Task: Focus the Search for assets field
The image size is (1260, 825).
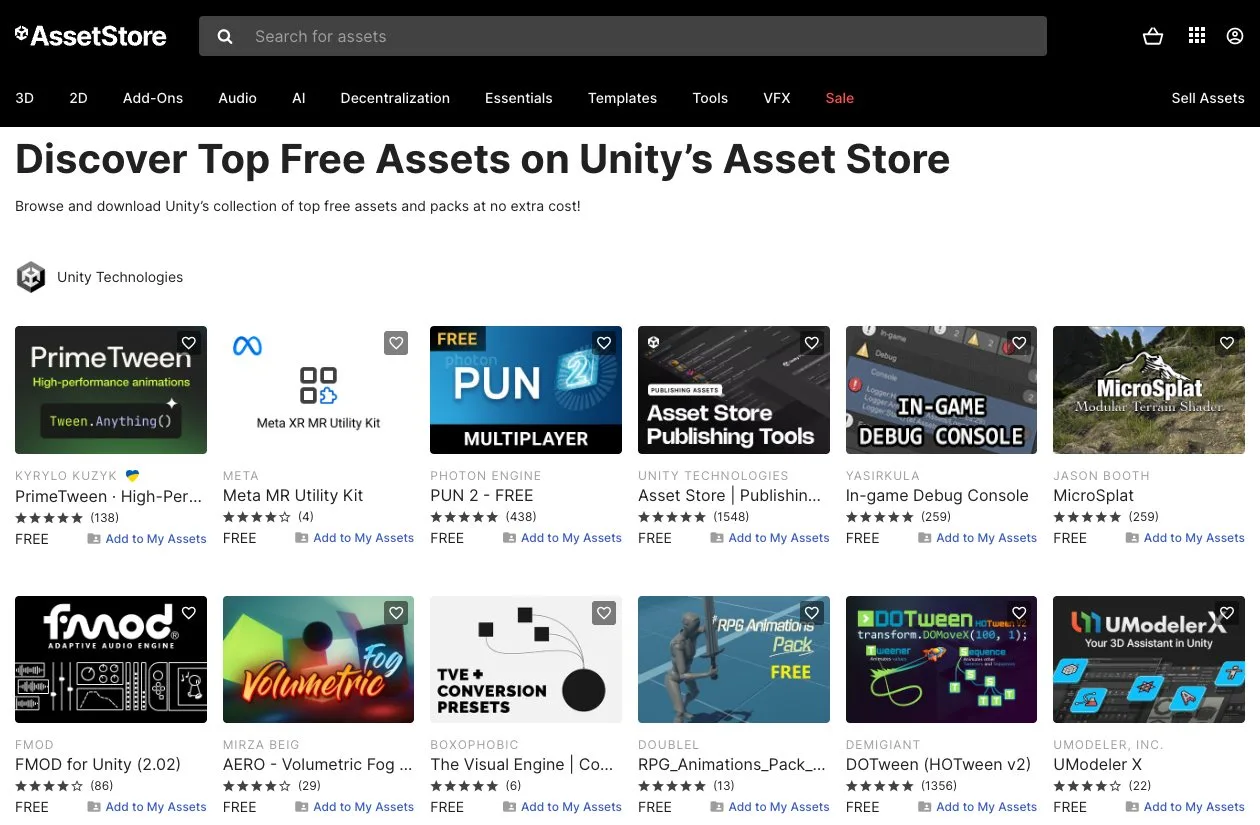Action: point(623,36)
